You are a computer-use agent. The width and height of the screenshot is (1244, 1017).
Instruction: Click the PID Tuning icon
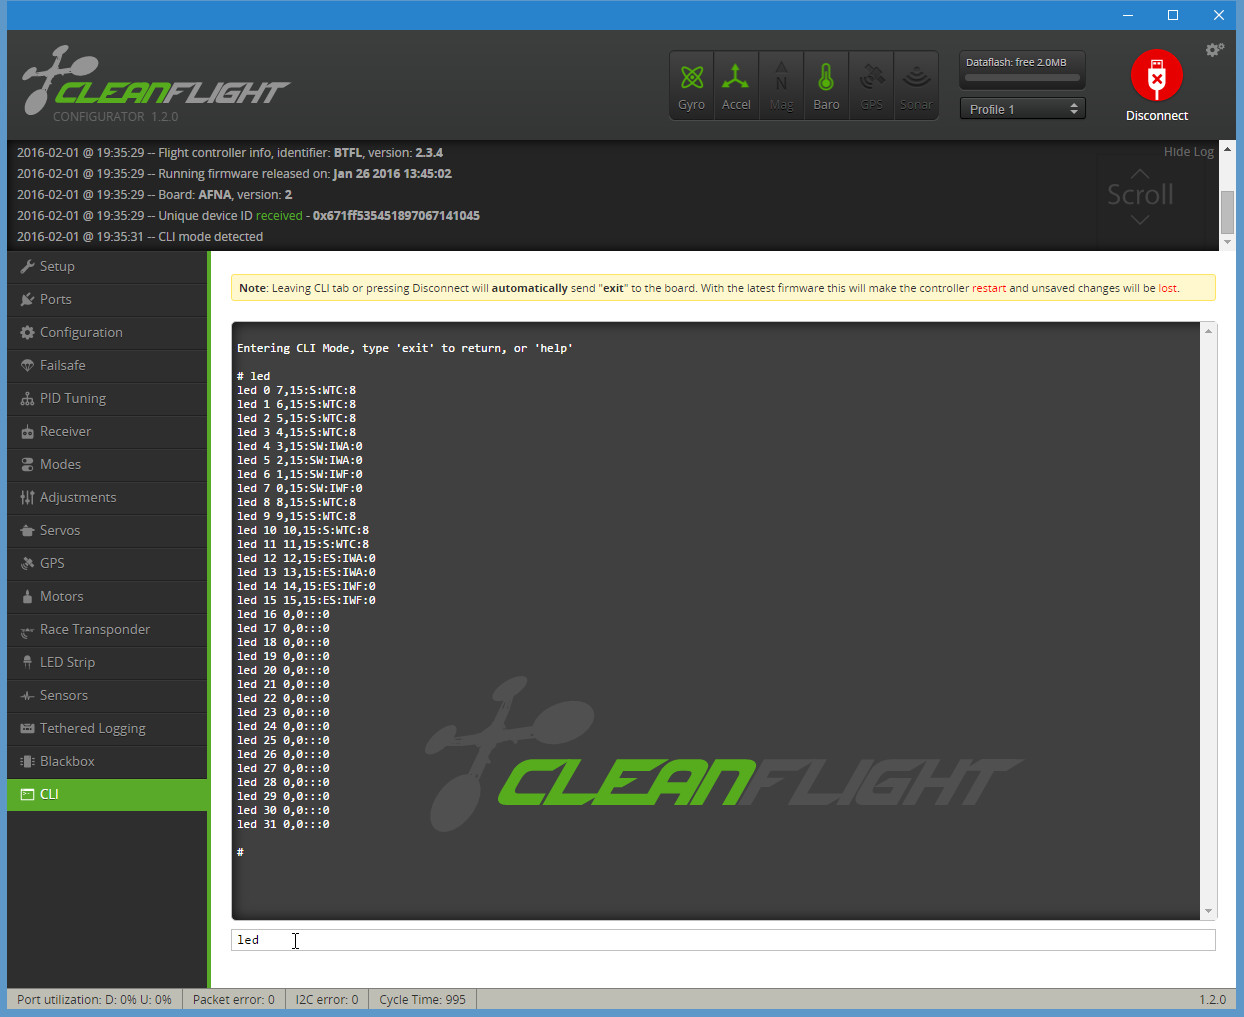(27, 399)
